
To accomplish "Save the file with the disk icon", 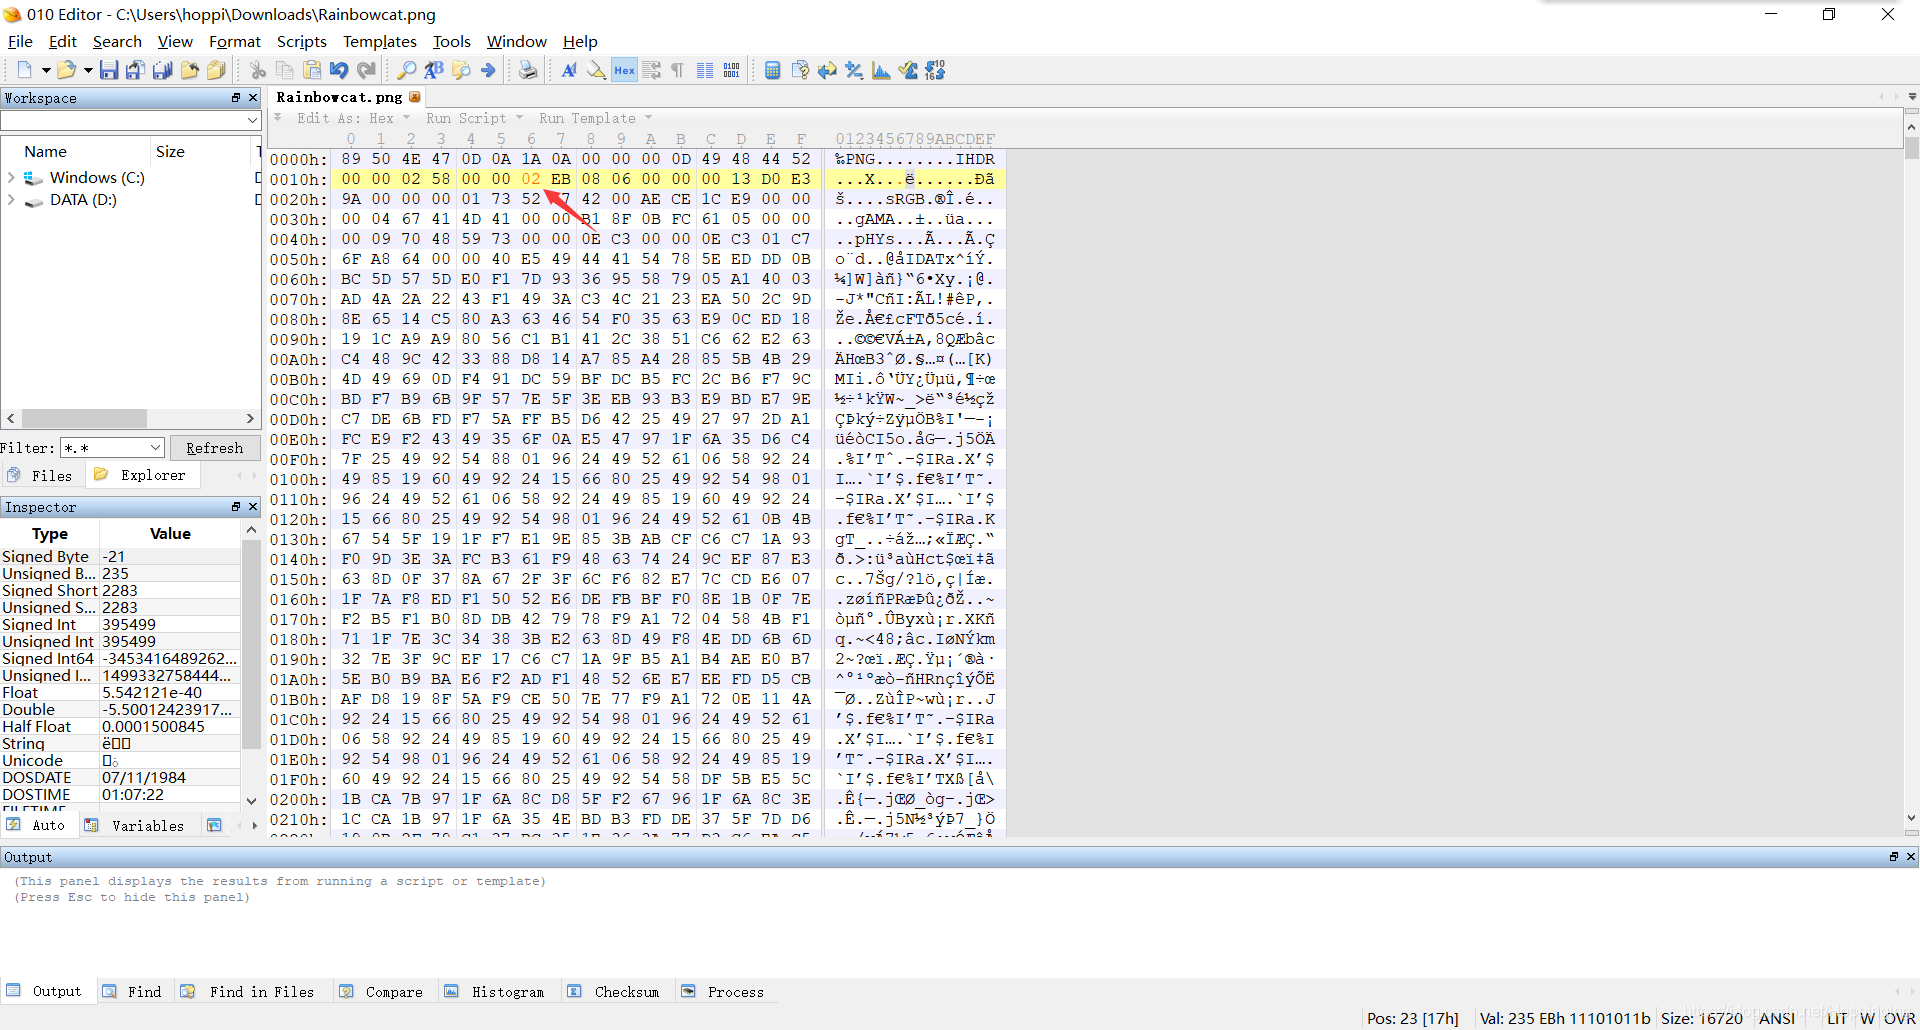I will tap(109, 70).
